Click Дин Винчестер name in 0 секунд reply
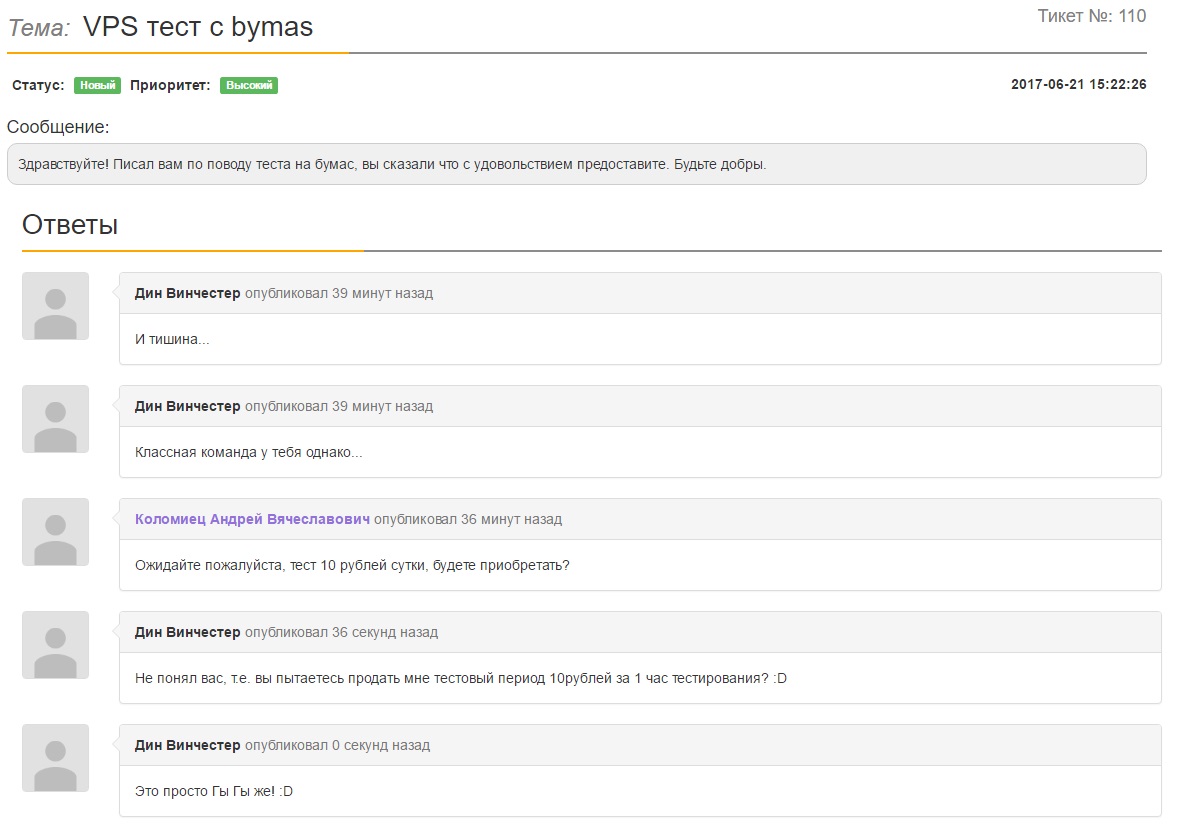The image size is (1177, 829). pos(187,745)
